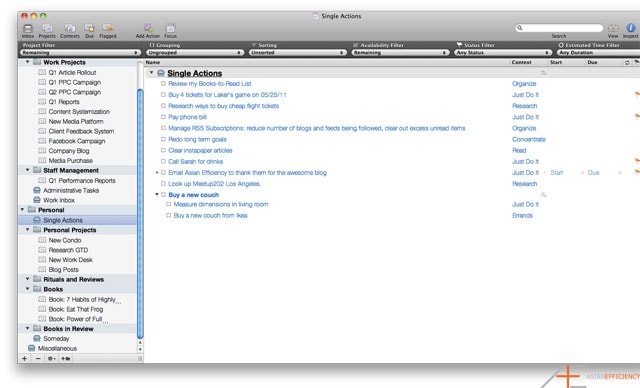This screenshot has width=640, height=388.
Task: Collapse the Buy a new couch group
Action: tap(157, 195)
